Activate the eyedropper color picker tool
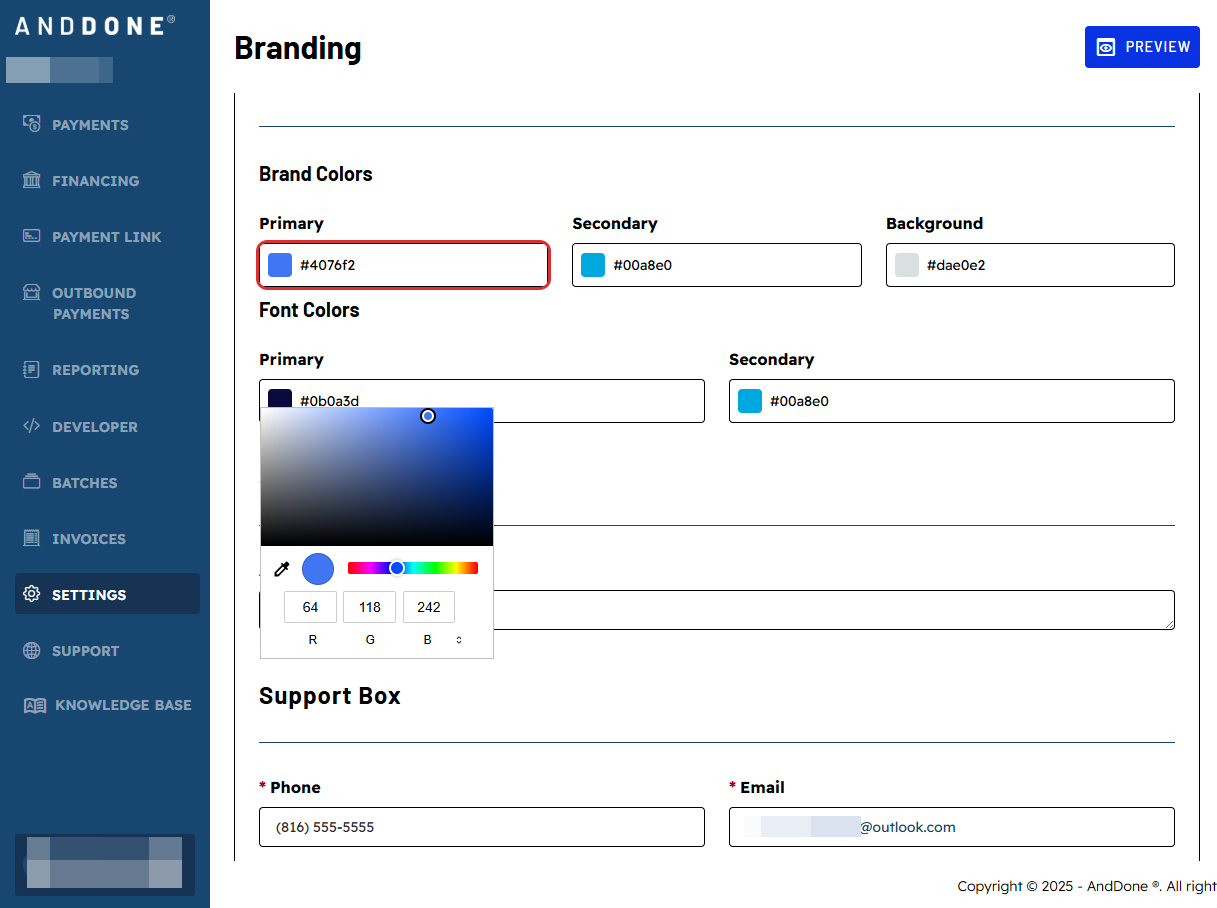1217x908 pixels. point(281,568)
